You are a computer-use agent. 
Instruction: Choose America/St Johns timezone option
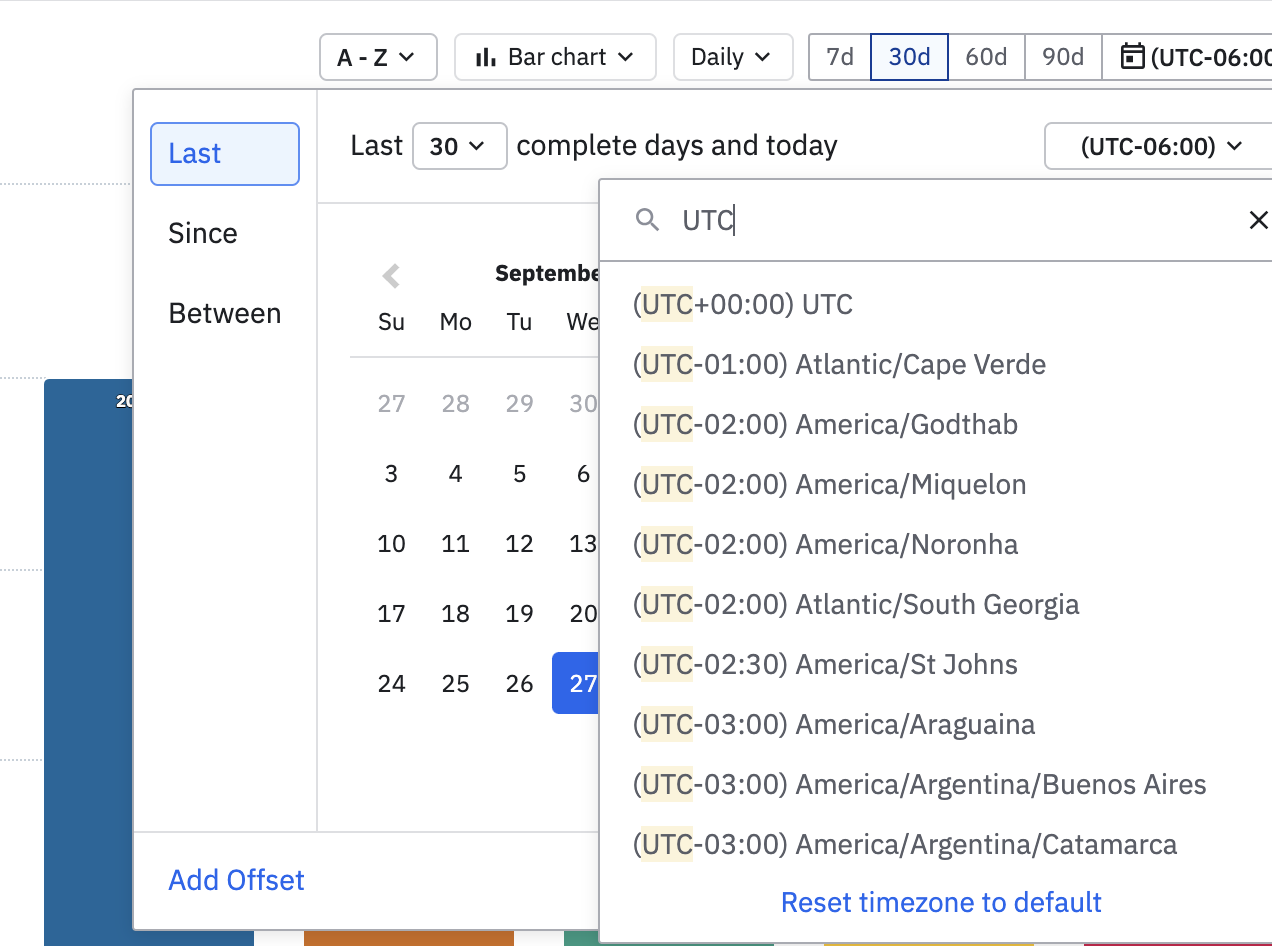point(825,664)
